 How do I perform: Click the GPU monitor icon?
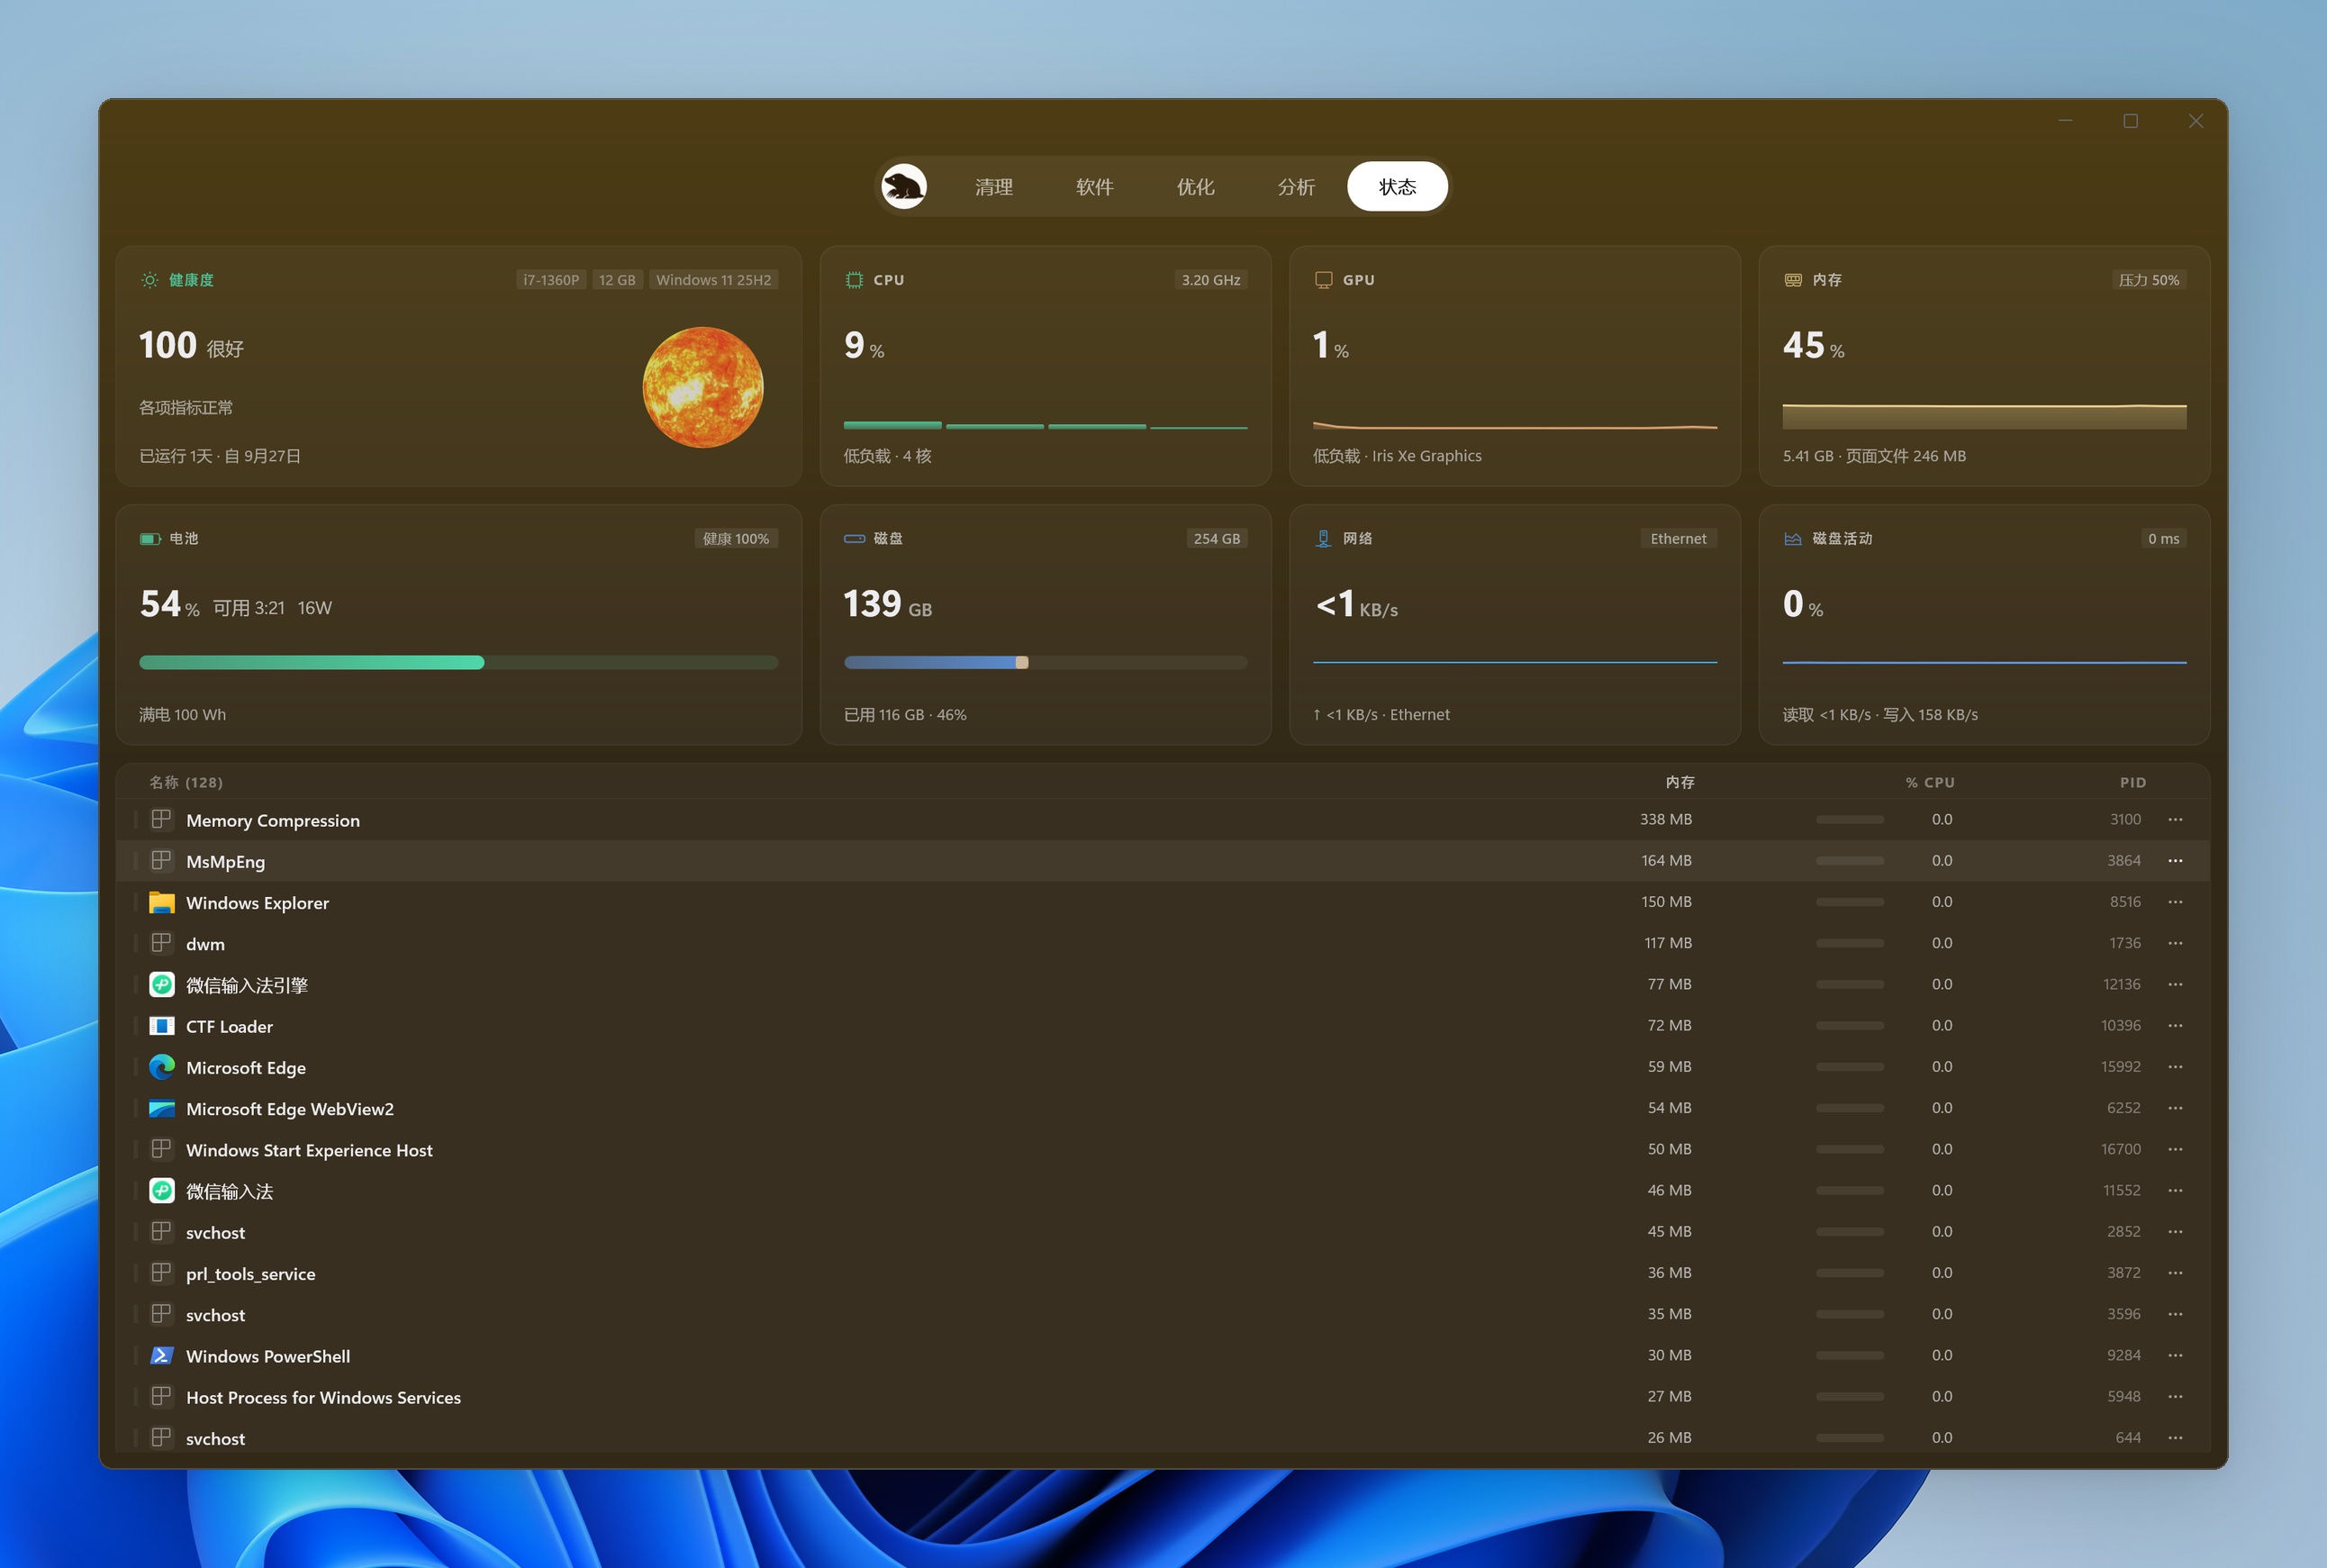(1323, 280)
